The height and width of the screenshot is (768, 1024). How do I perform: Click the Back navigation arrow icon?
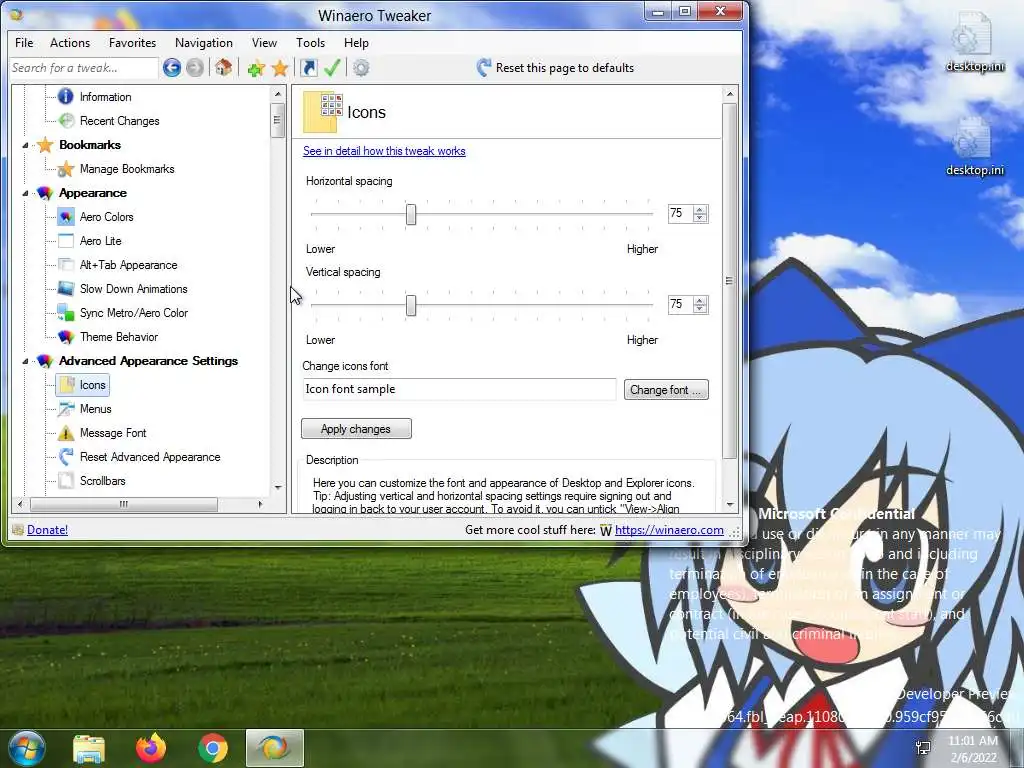point(172,67)
